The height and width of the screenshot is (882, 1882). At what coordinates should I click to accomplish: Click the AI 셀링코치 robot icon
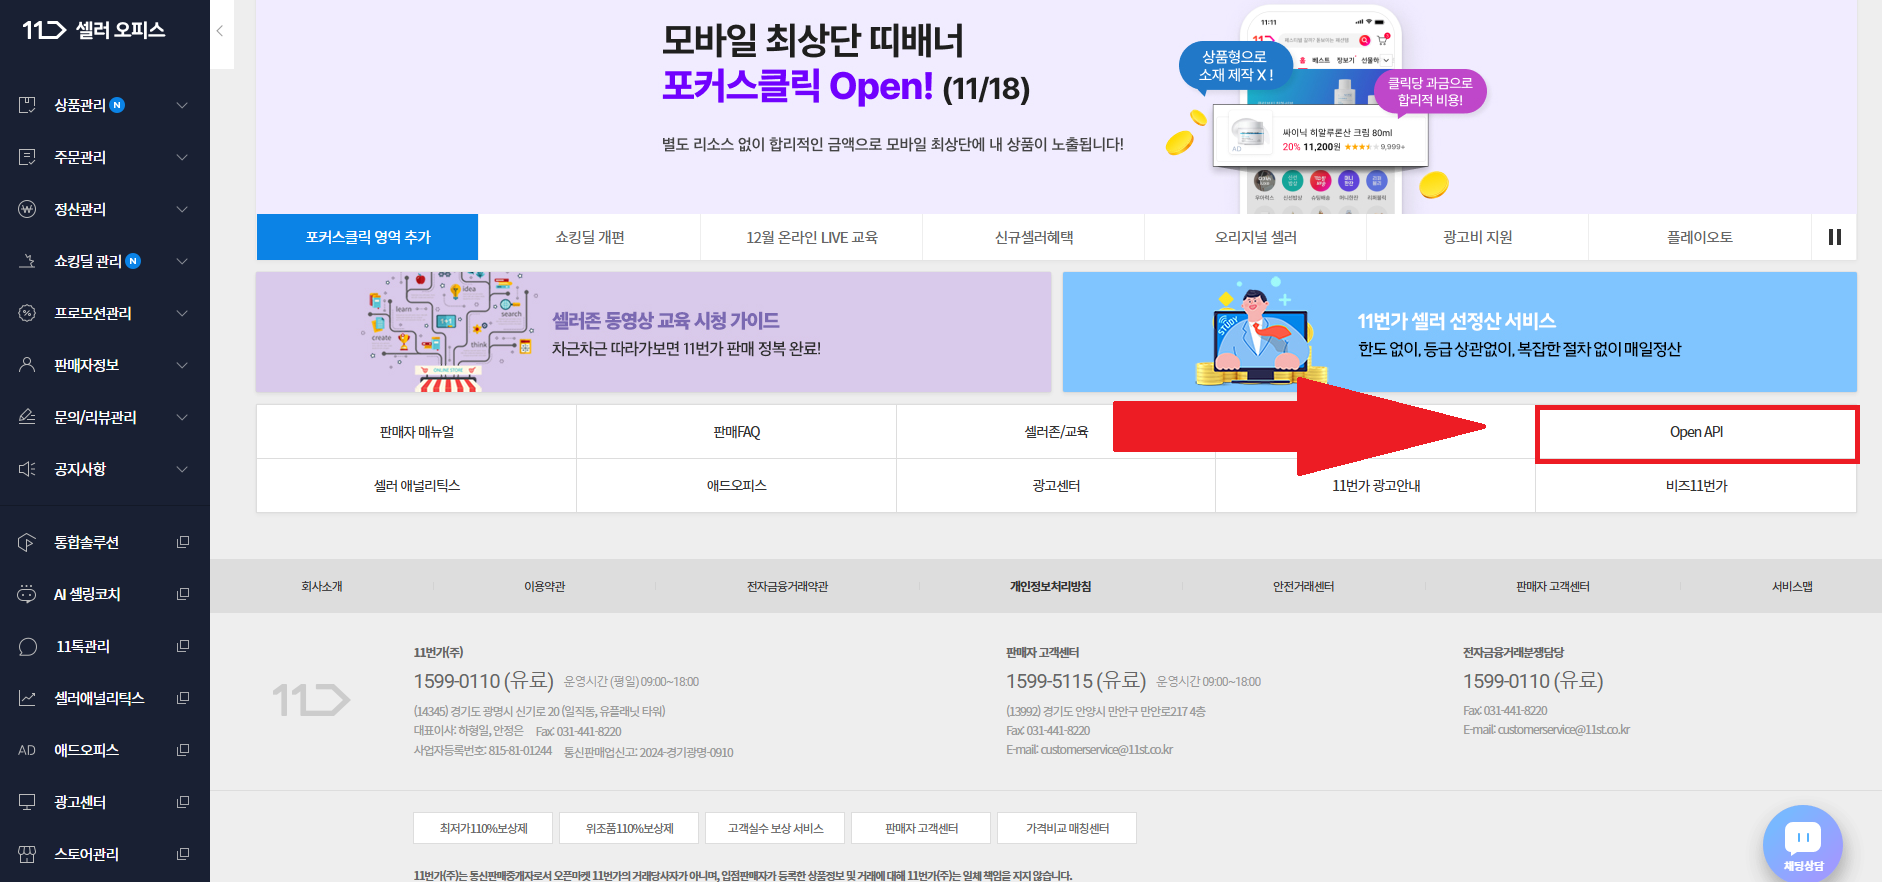tap(27, 594)
